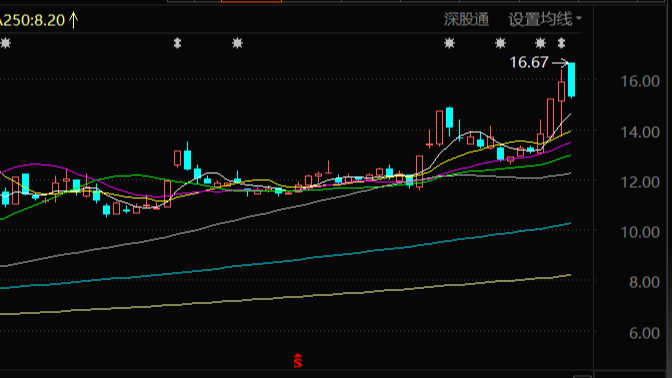Click the 深股通 label
This screenshot has width=672, height=378.
tap(466, 19)
